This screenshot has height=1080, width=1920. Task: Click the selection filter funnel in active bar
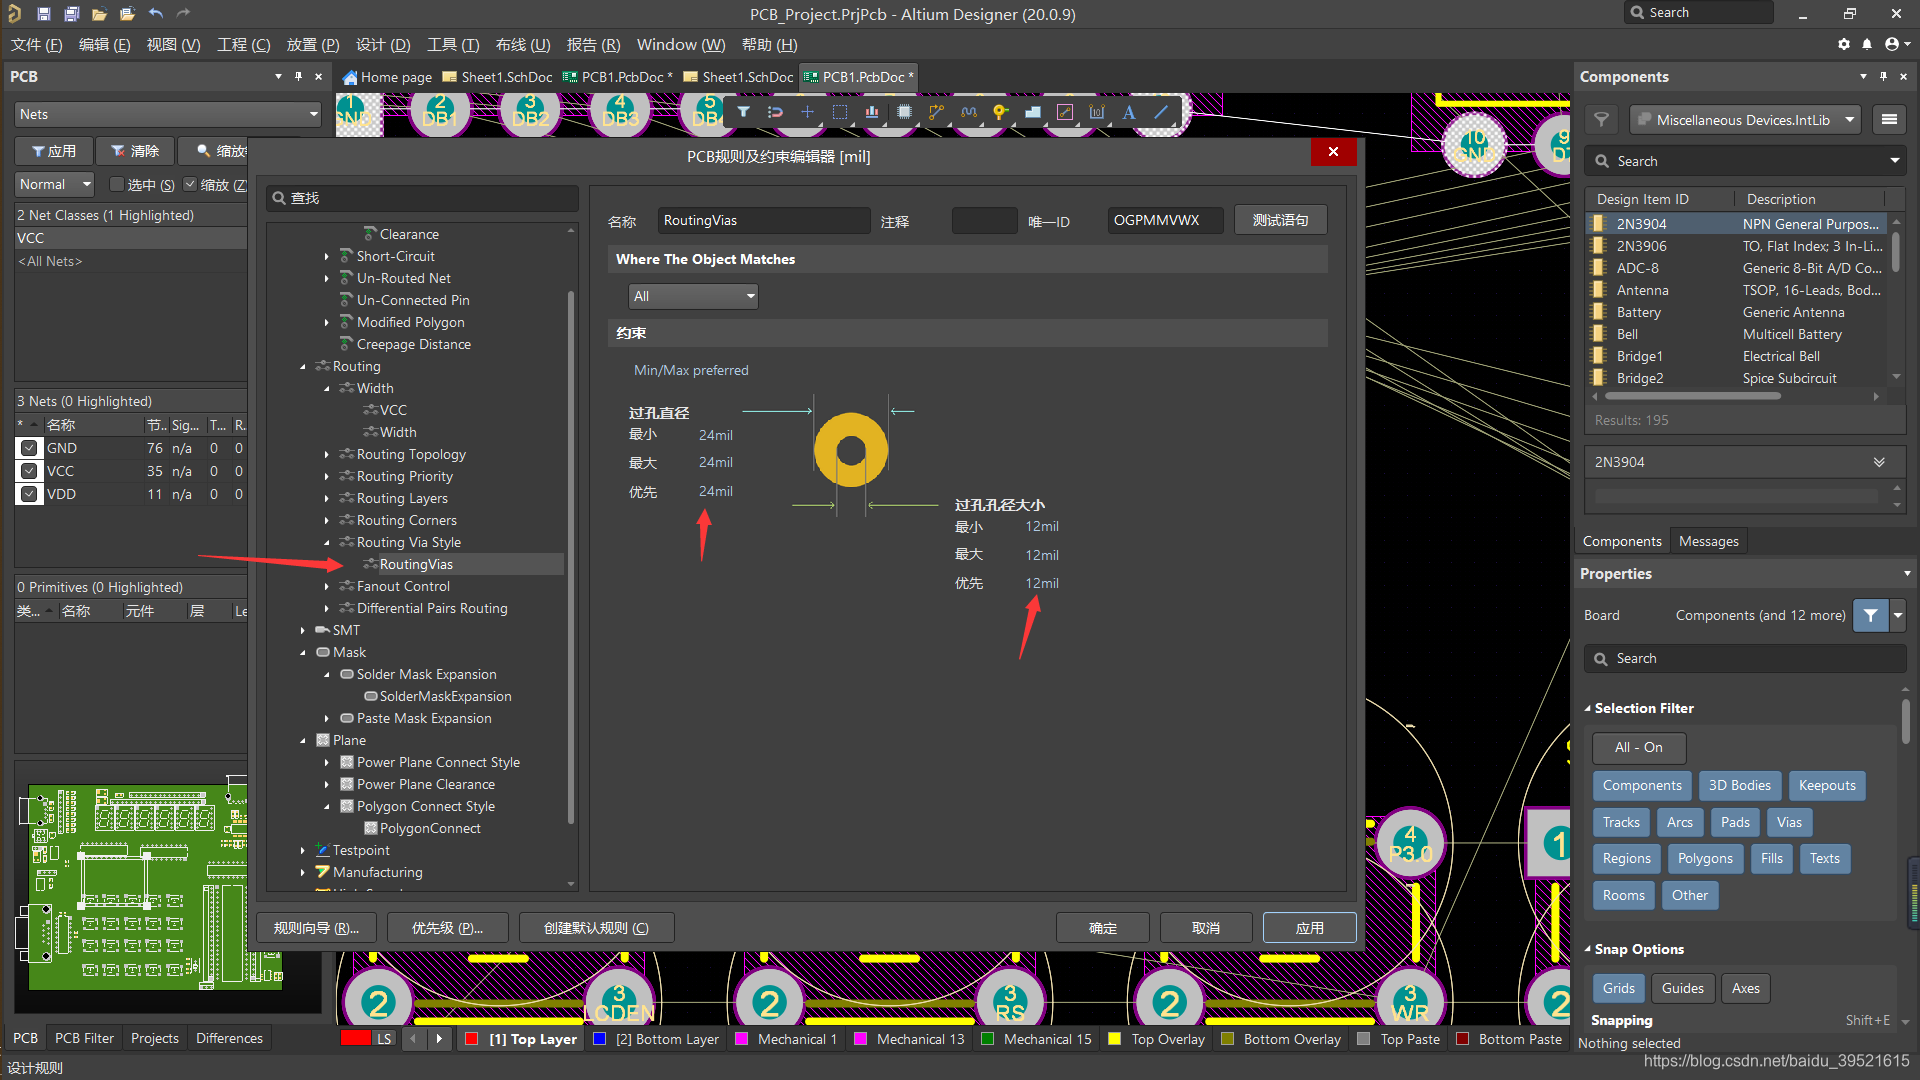743,112
